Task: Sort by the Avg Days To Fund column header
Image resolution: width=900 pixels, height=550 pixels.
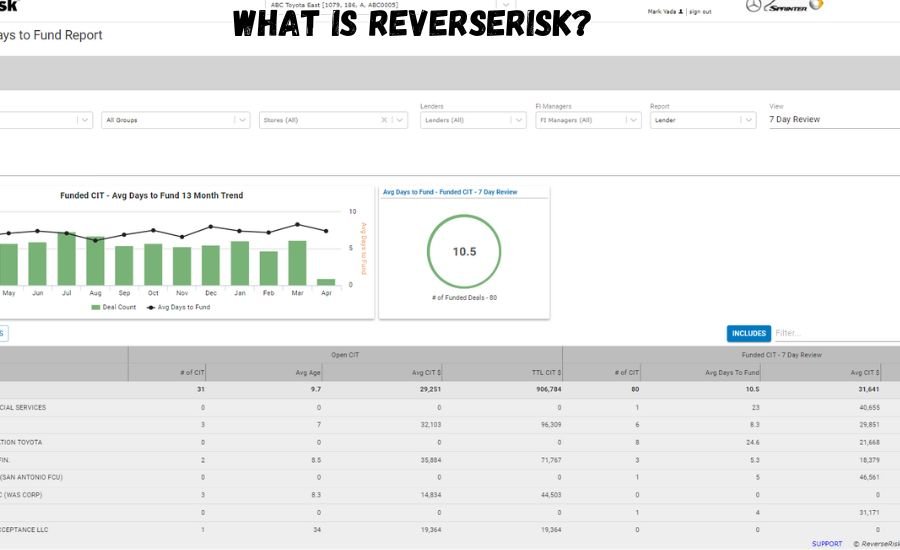Action: [x=732, y=373]
